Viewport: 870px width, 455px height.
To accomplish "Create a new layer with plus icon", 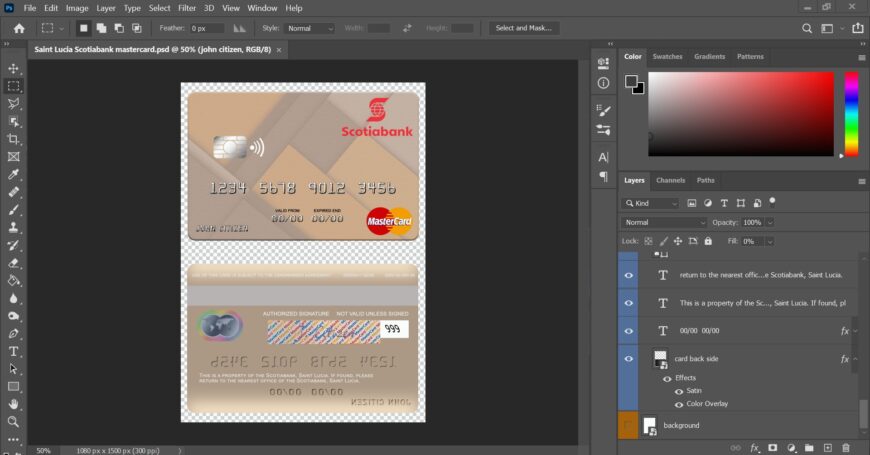I will point(827,447).
